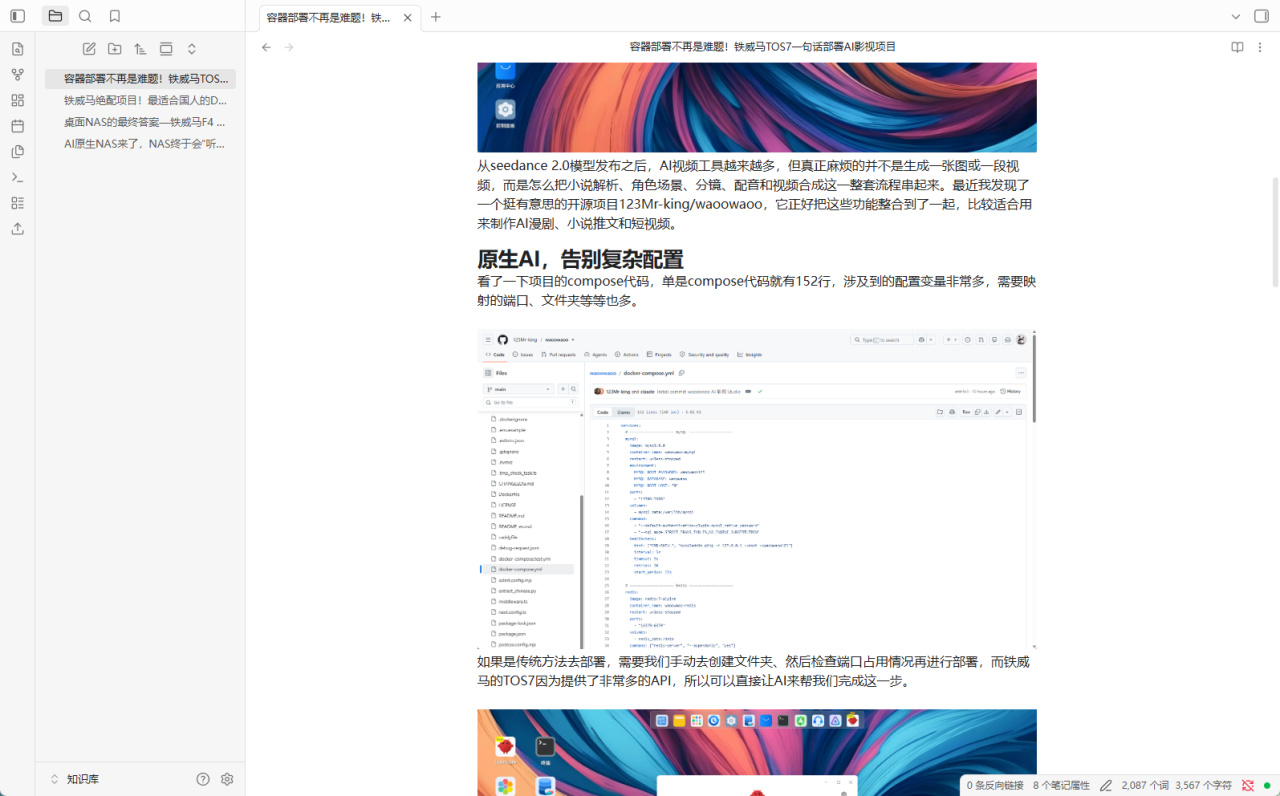Screen dimensions: 1280x796
Task: Click the 原生AI，告别复杂配置 heading
Action: [580, 260]
